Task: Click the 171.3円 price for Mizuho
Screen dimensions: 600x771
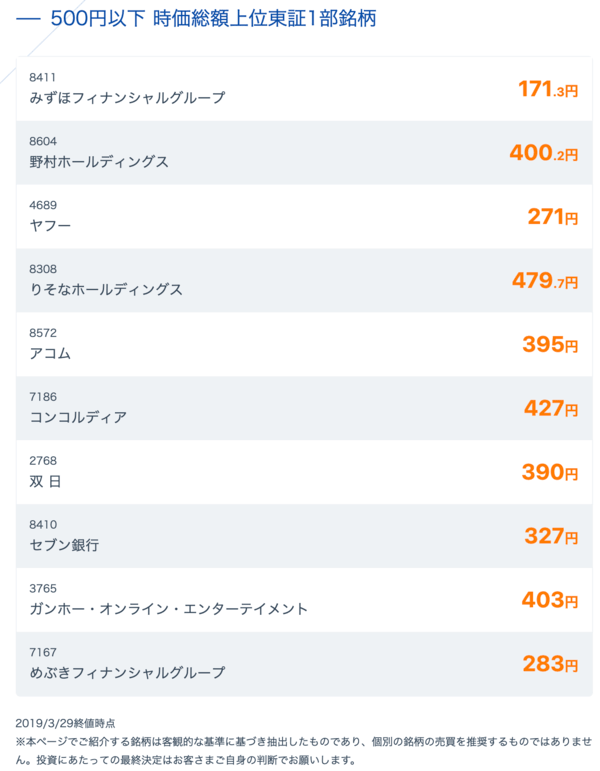Action: (x=548, y=89)
